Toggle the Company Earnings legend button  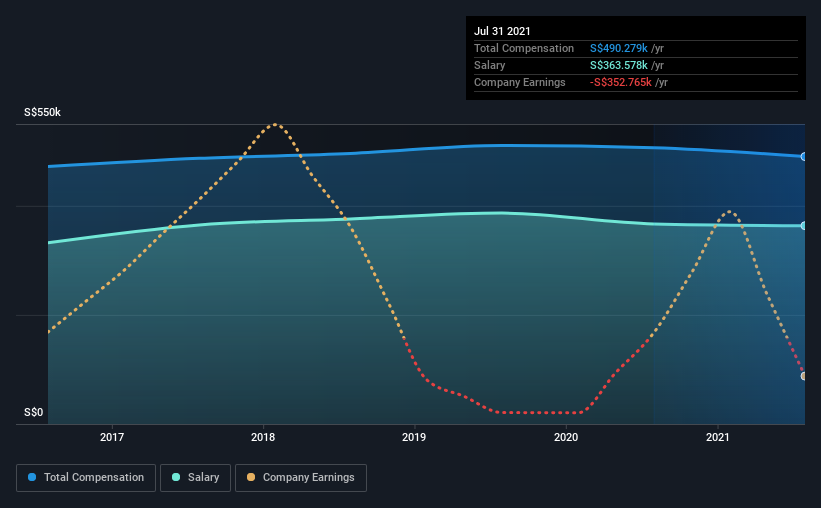point(301,478)
